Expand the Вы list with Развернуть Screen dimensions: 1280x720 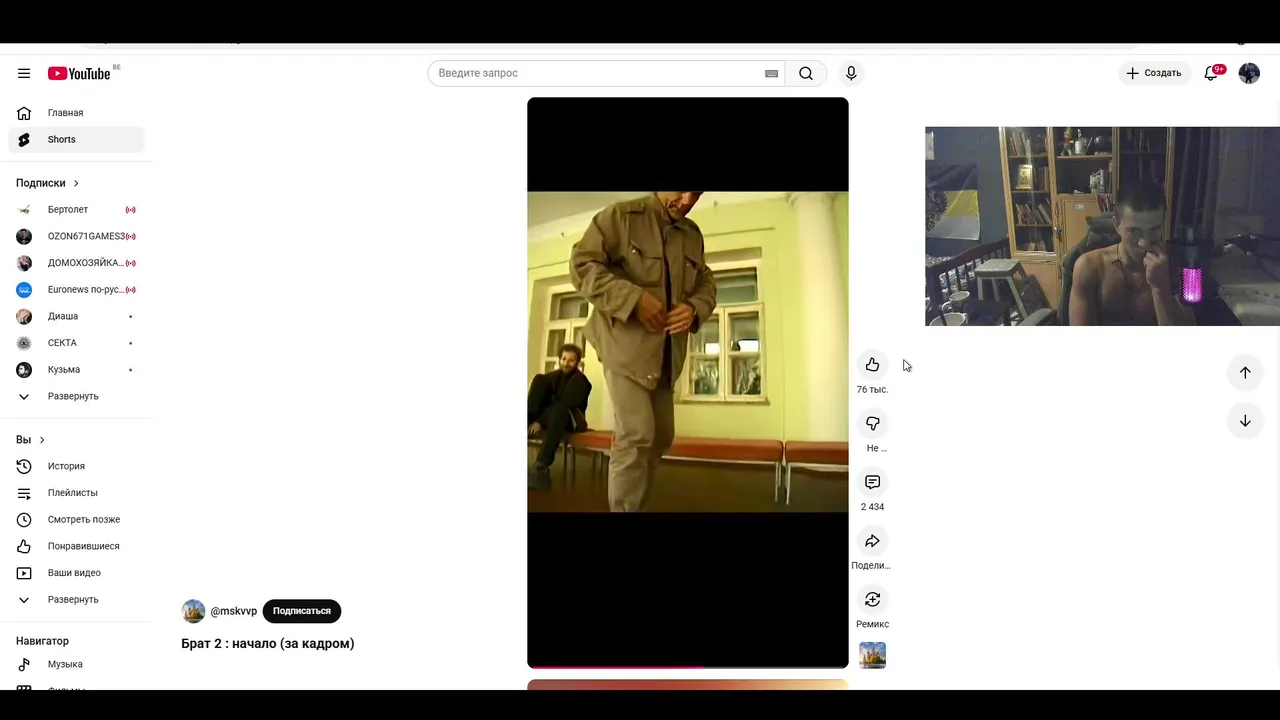76,599
